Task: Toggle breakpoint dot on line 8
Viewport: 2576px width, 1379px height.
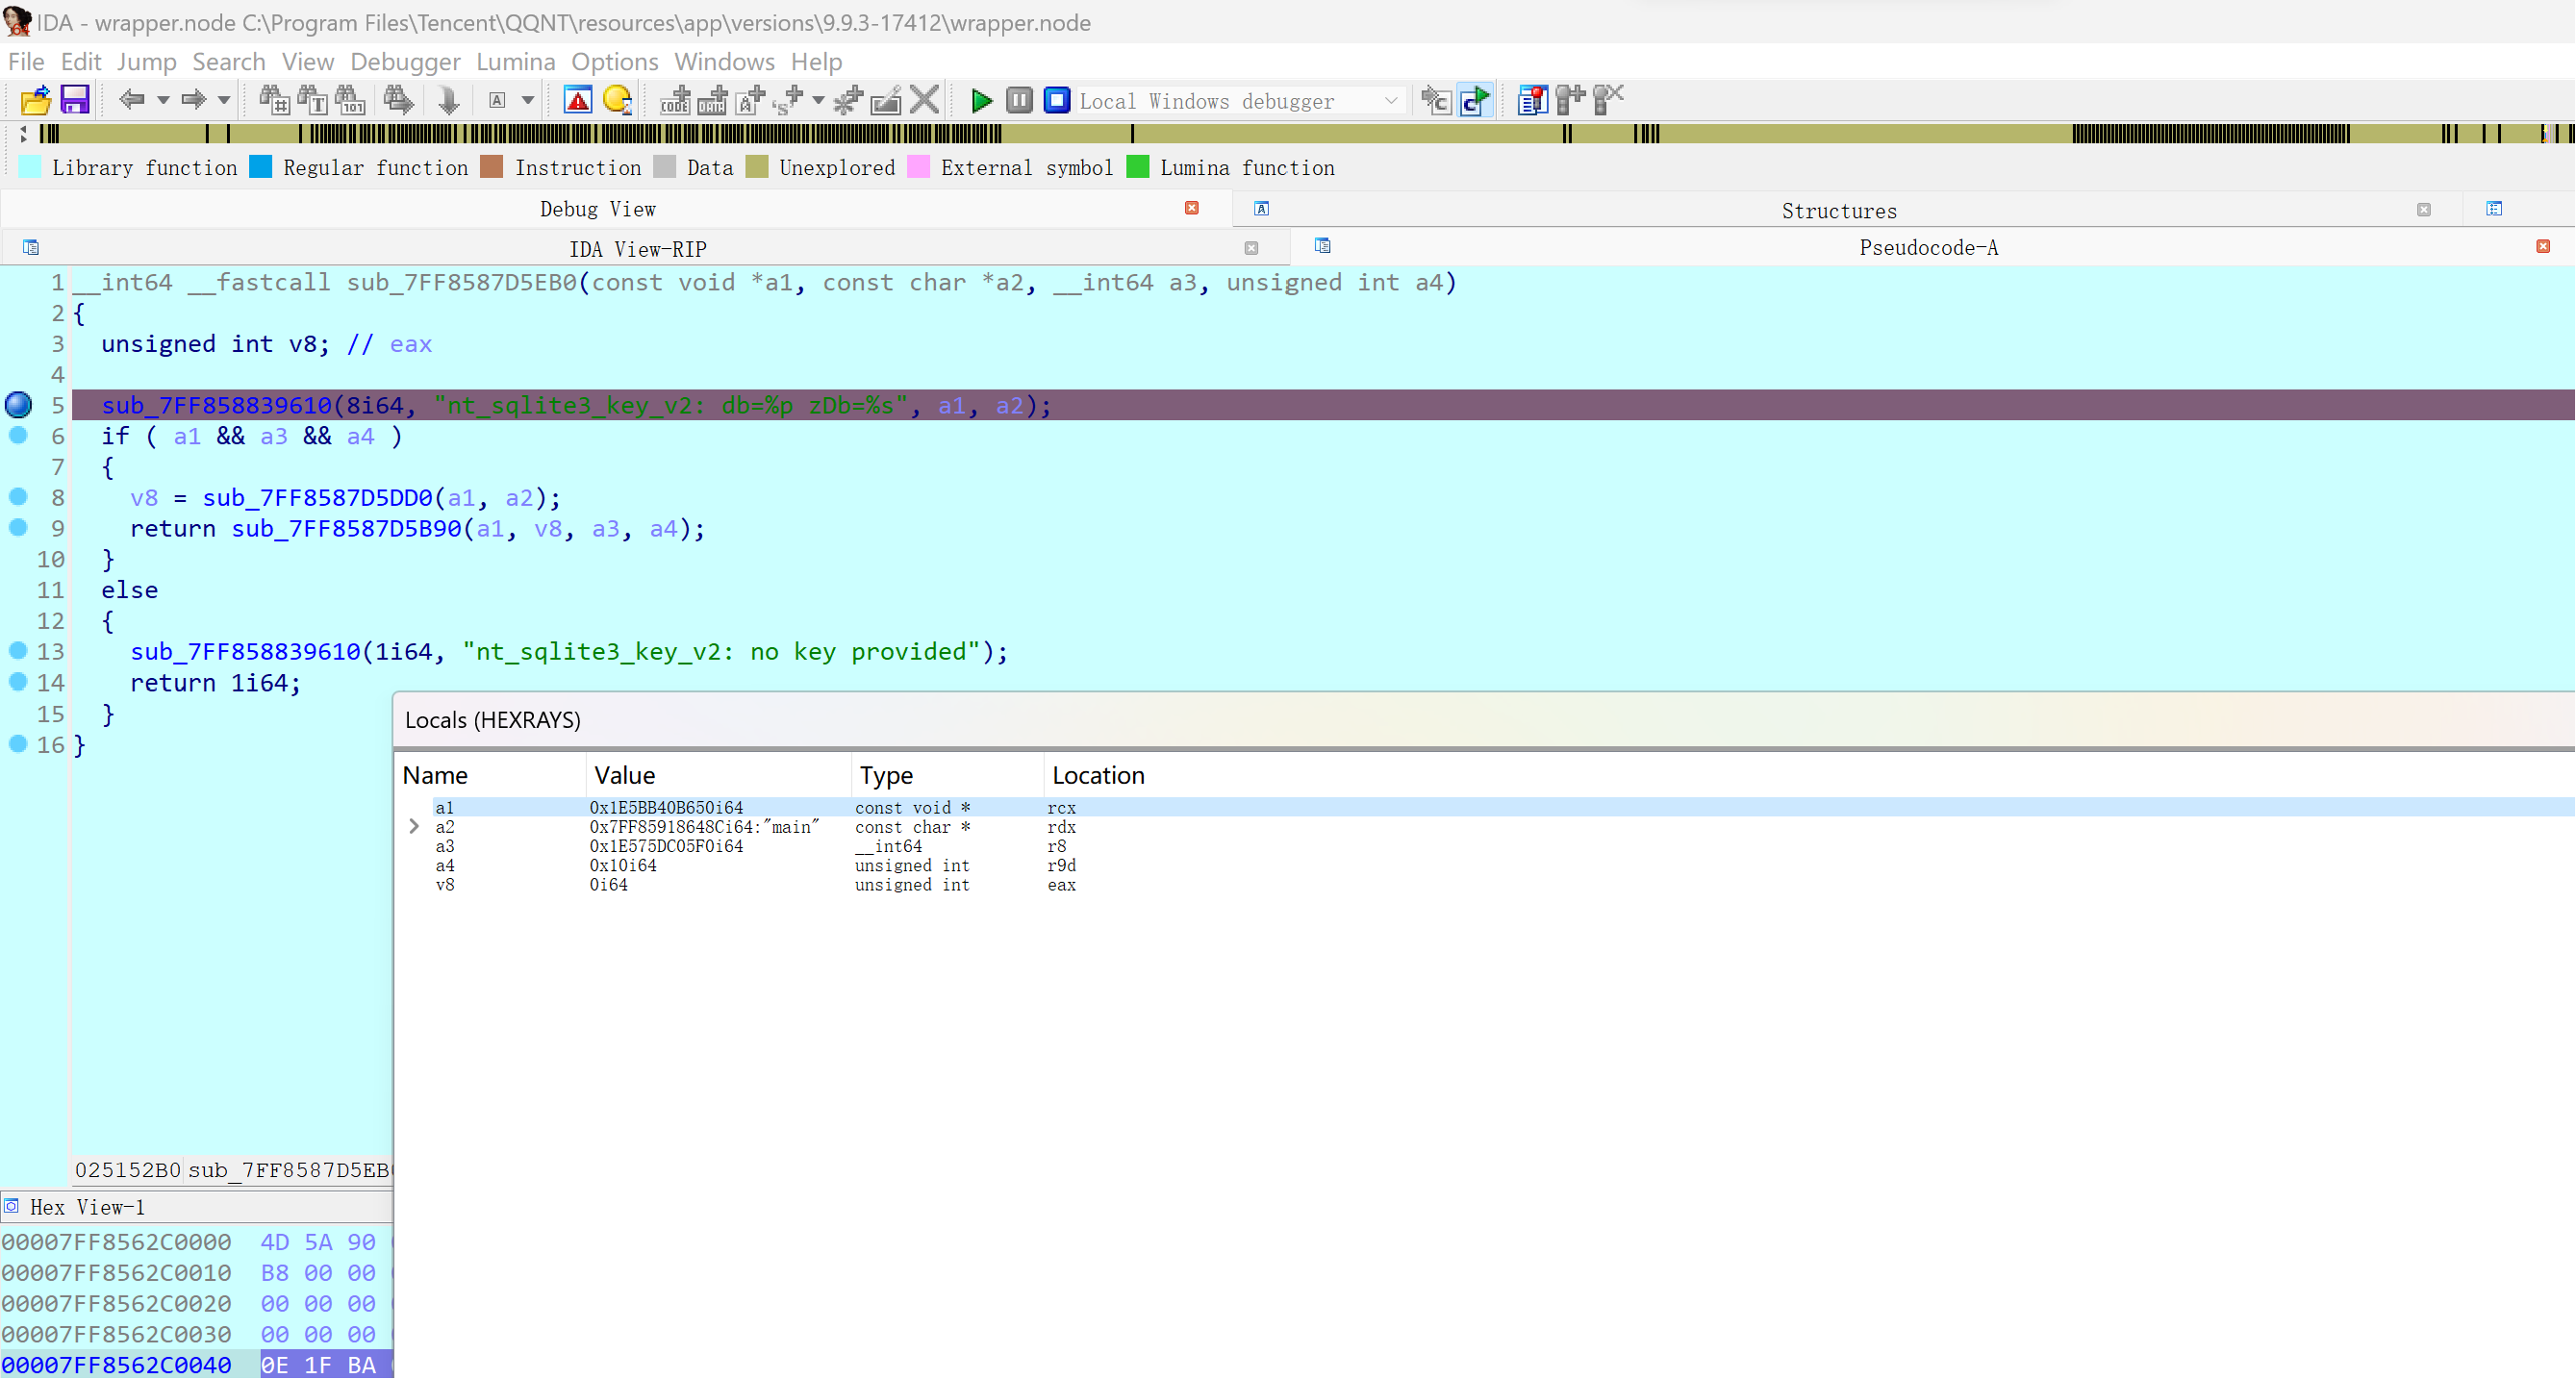Action: [18, 497]
